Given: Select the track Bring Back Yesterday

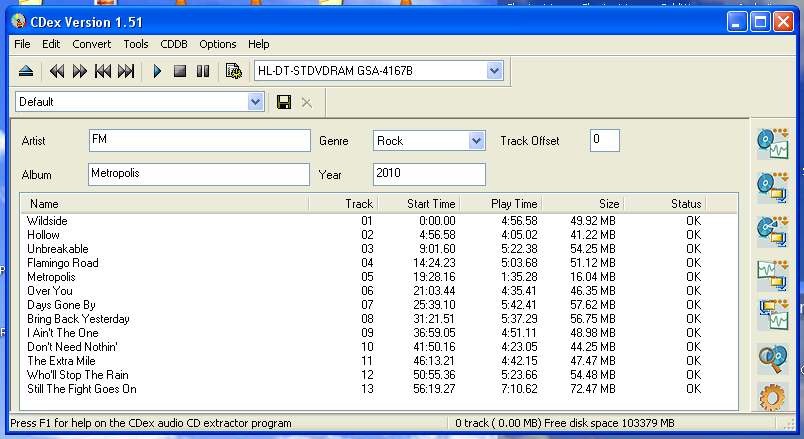Looking at the screenshot, I should (78, 319).
